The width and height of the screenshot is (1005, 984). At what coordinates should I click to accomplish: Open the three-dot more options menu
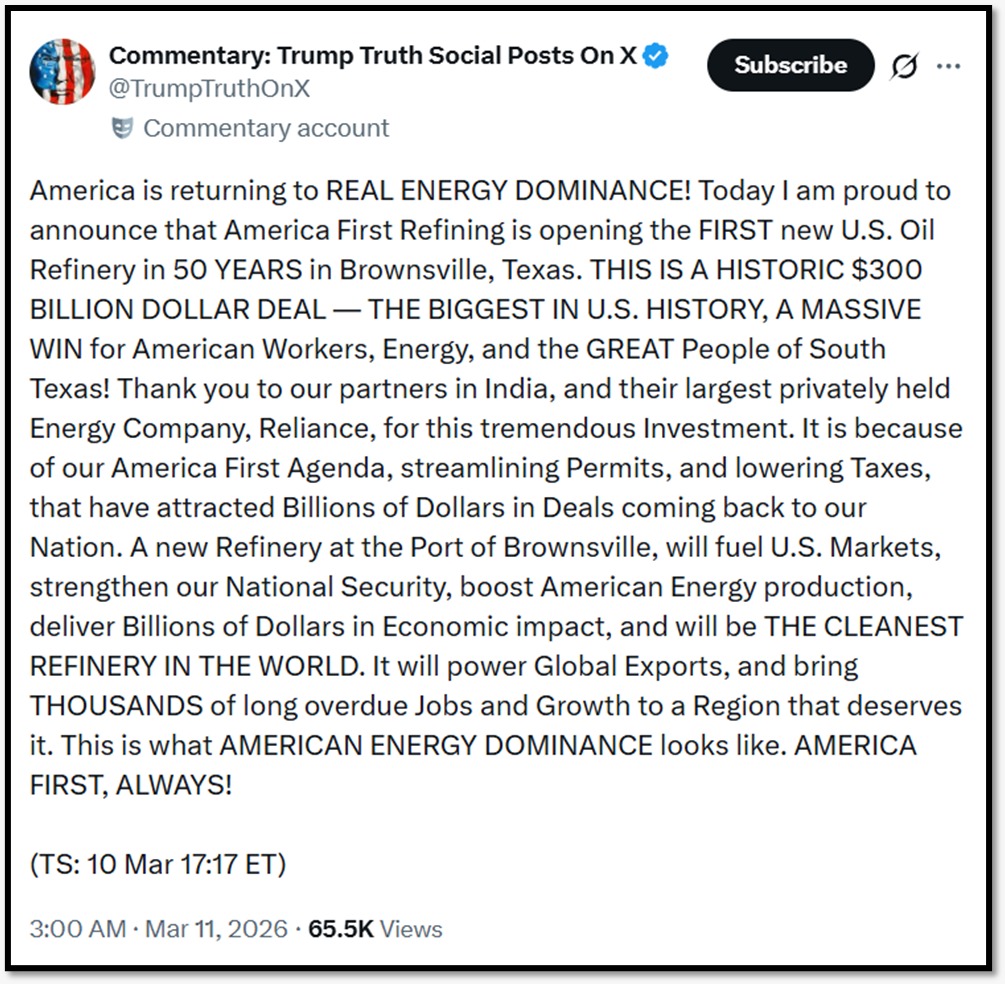tap(947, 67)
